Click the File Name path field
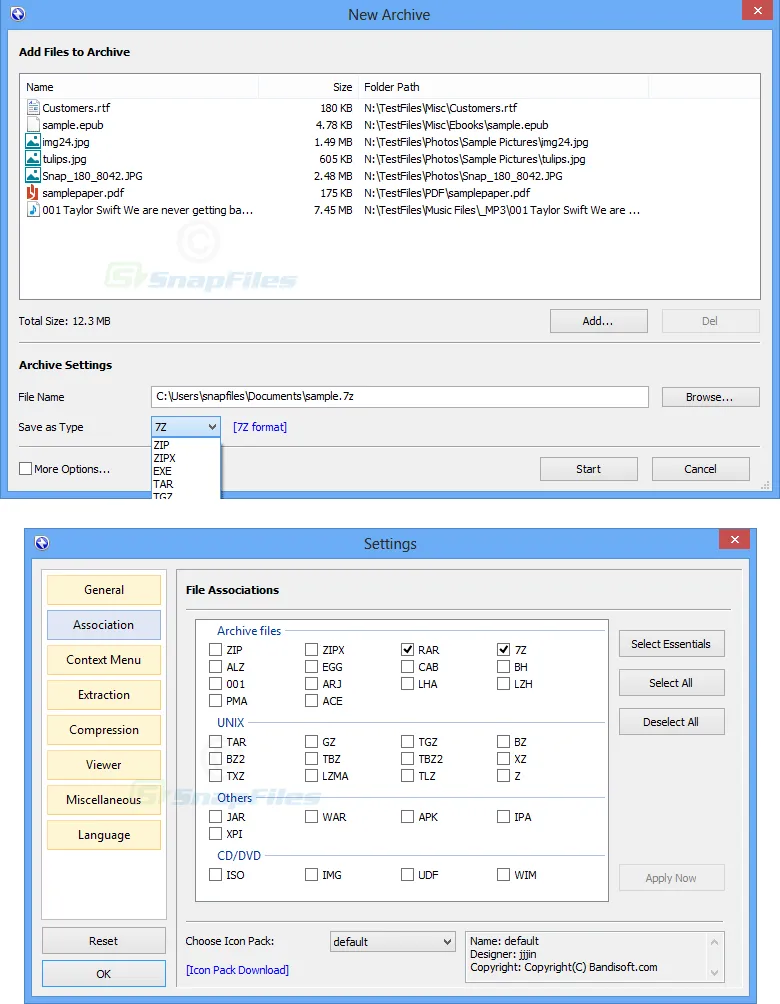Viewport: 780px width, 1004px height. (x=400, y=397)
